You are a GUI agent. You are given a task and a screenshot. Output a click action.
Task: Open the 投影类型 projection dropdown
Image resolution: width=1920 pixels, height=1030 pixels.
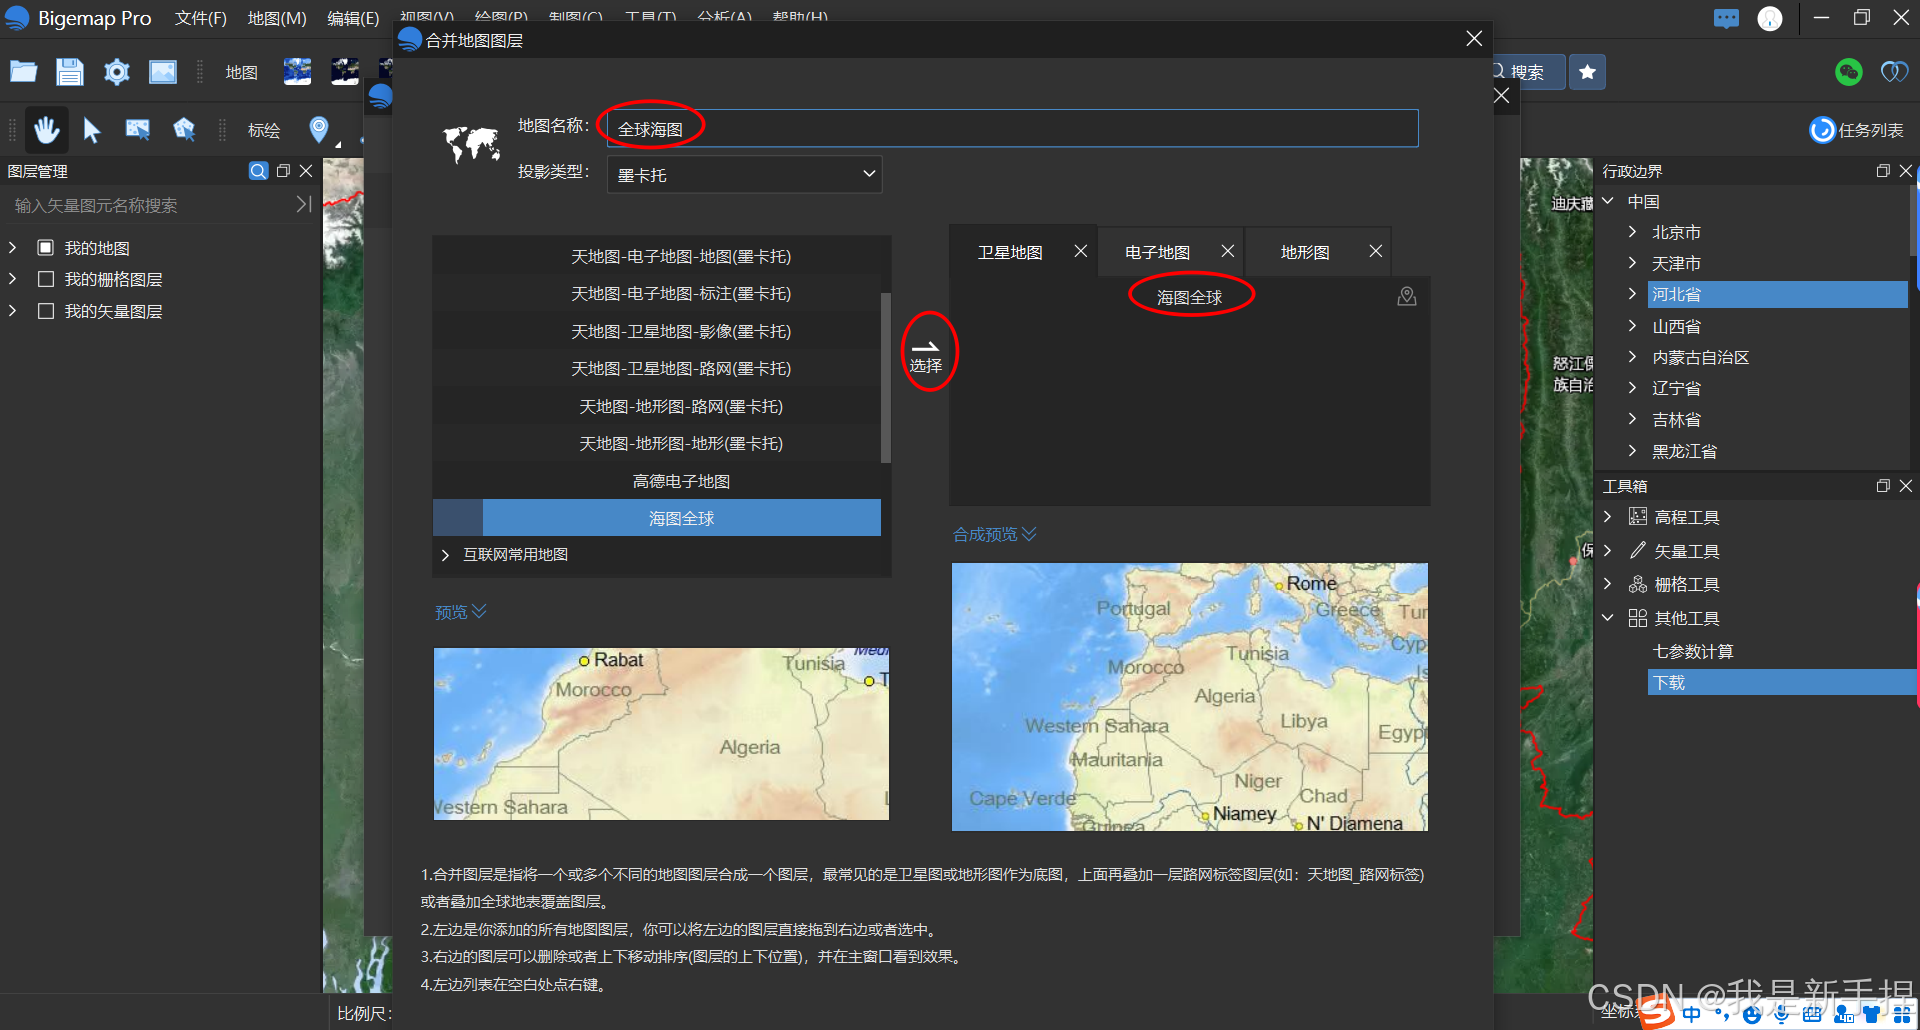coord(744,174)
